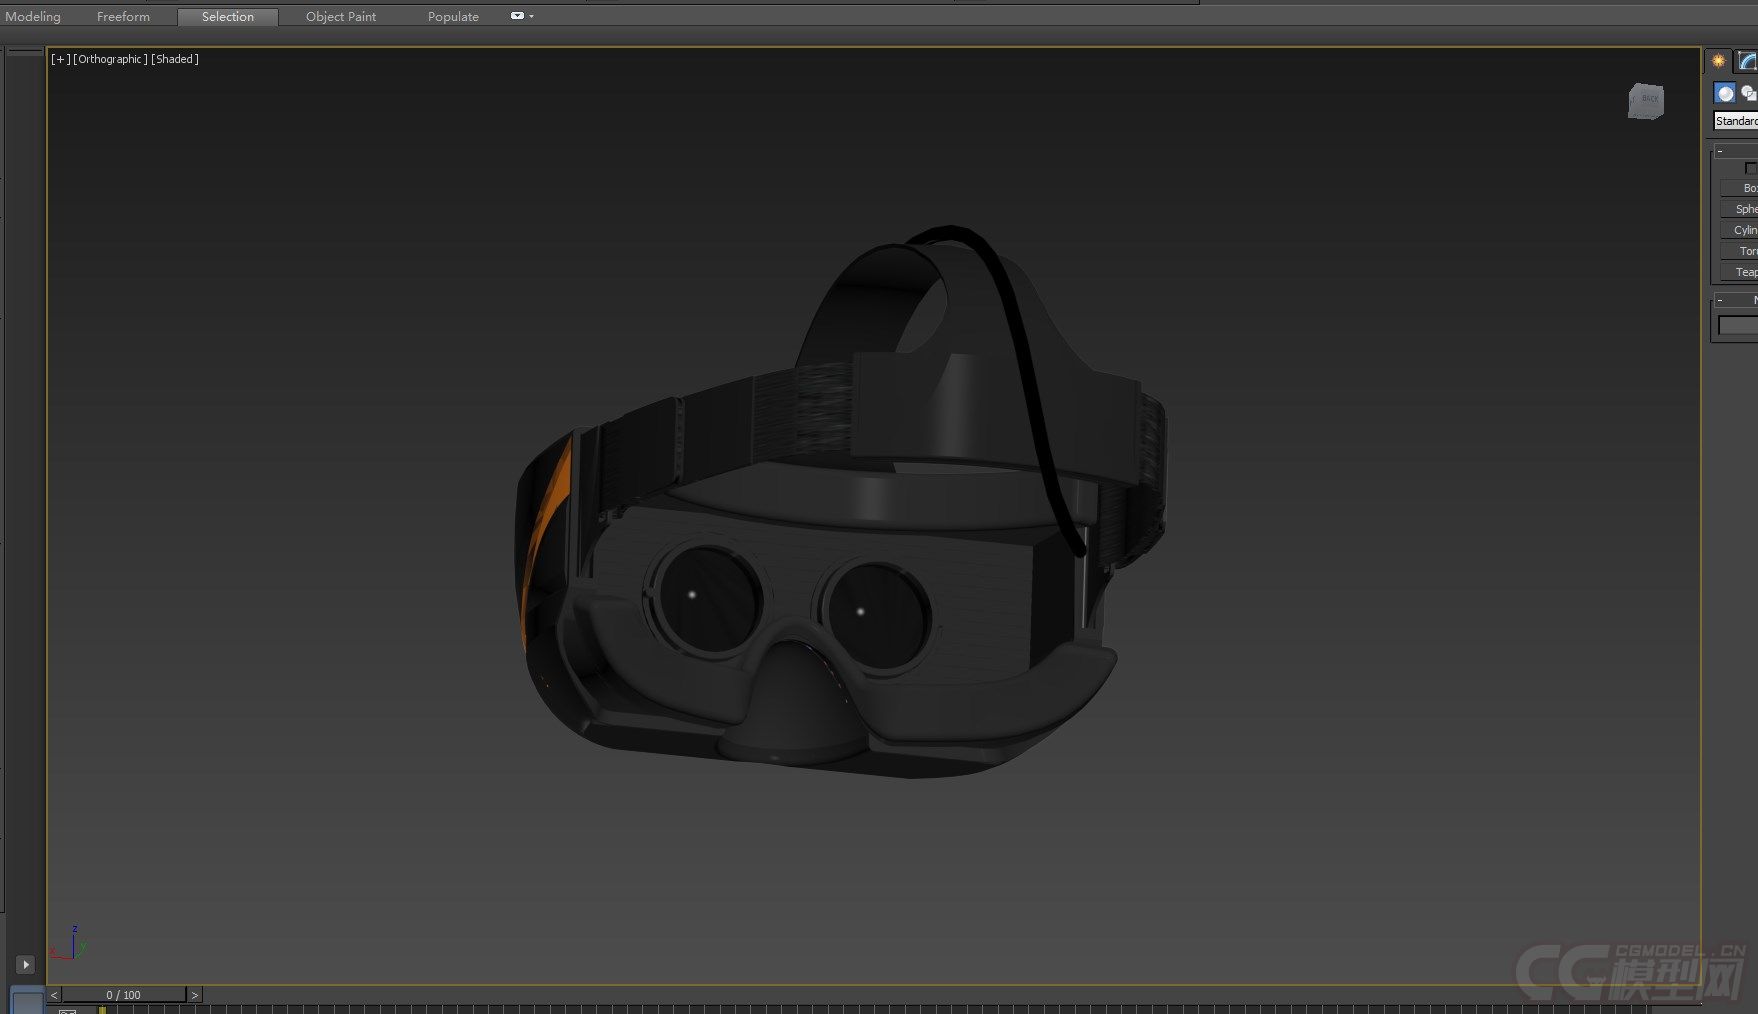Image resolution: width=1758 pixels, height=1014 pixels.
Task: Click the 0 / 100 time slider
Action: coord(124,995)
